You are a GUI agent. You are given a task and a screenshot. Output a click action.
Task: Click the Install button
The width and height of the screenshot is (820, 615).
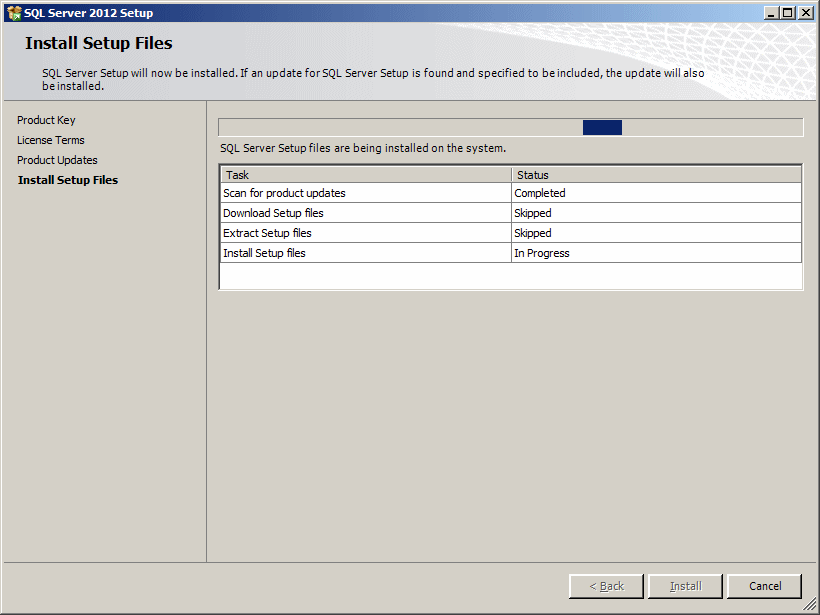pos(685,586)
